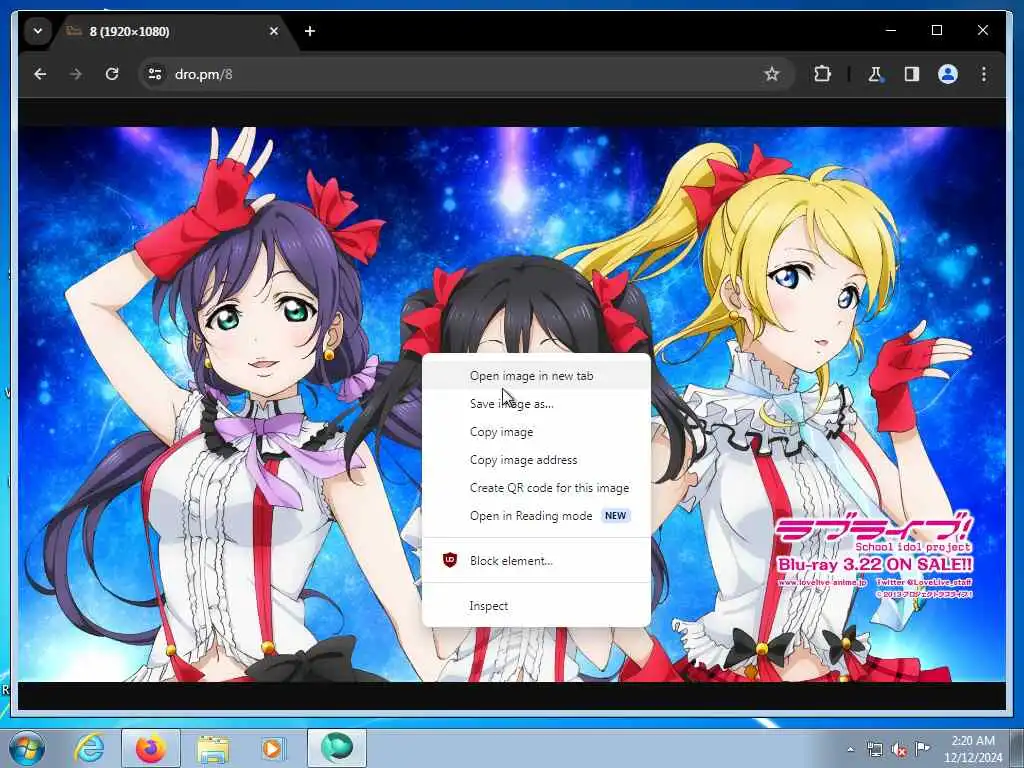The width and height of the screenshot is (1024, 768).
Task: Open Action Center flag icon
Action: 922,749
